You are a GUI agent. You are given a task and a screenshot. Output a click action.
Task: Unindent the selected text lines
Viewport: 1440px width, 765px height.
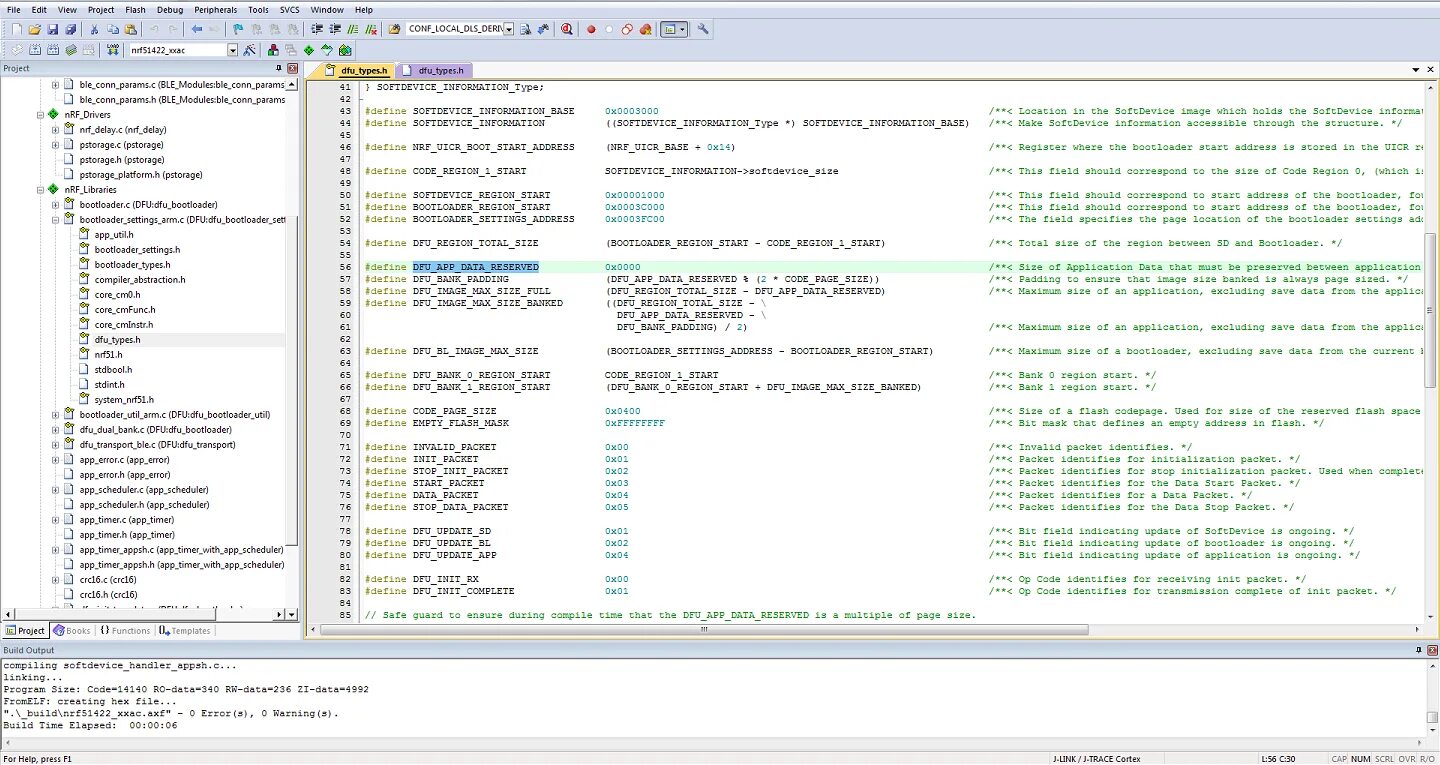coord(335,29)
